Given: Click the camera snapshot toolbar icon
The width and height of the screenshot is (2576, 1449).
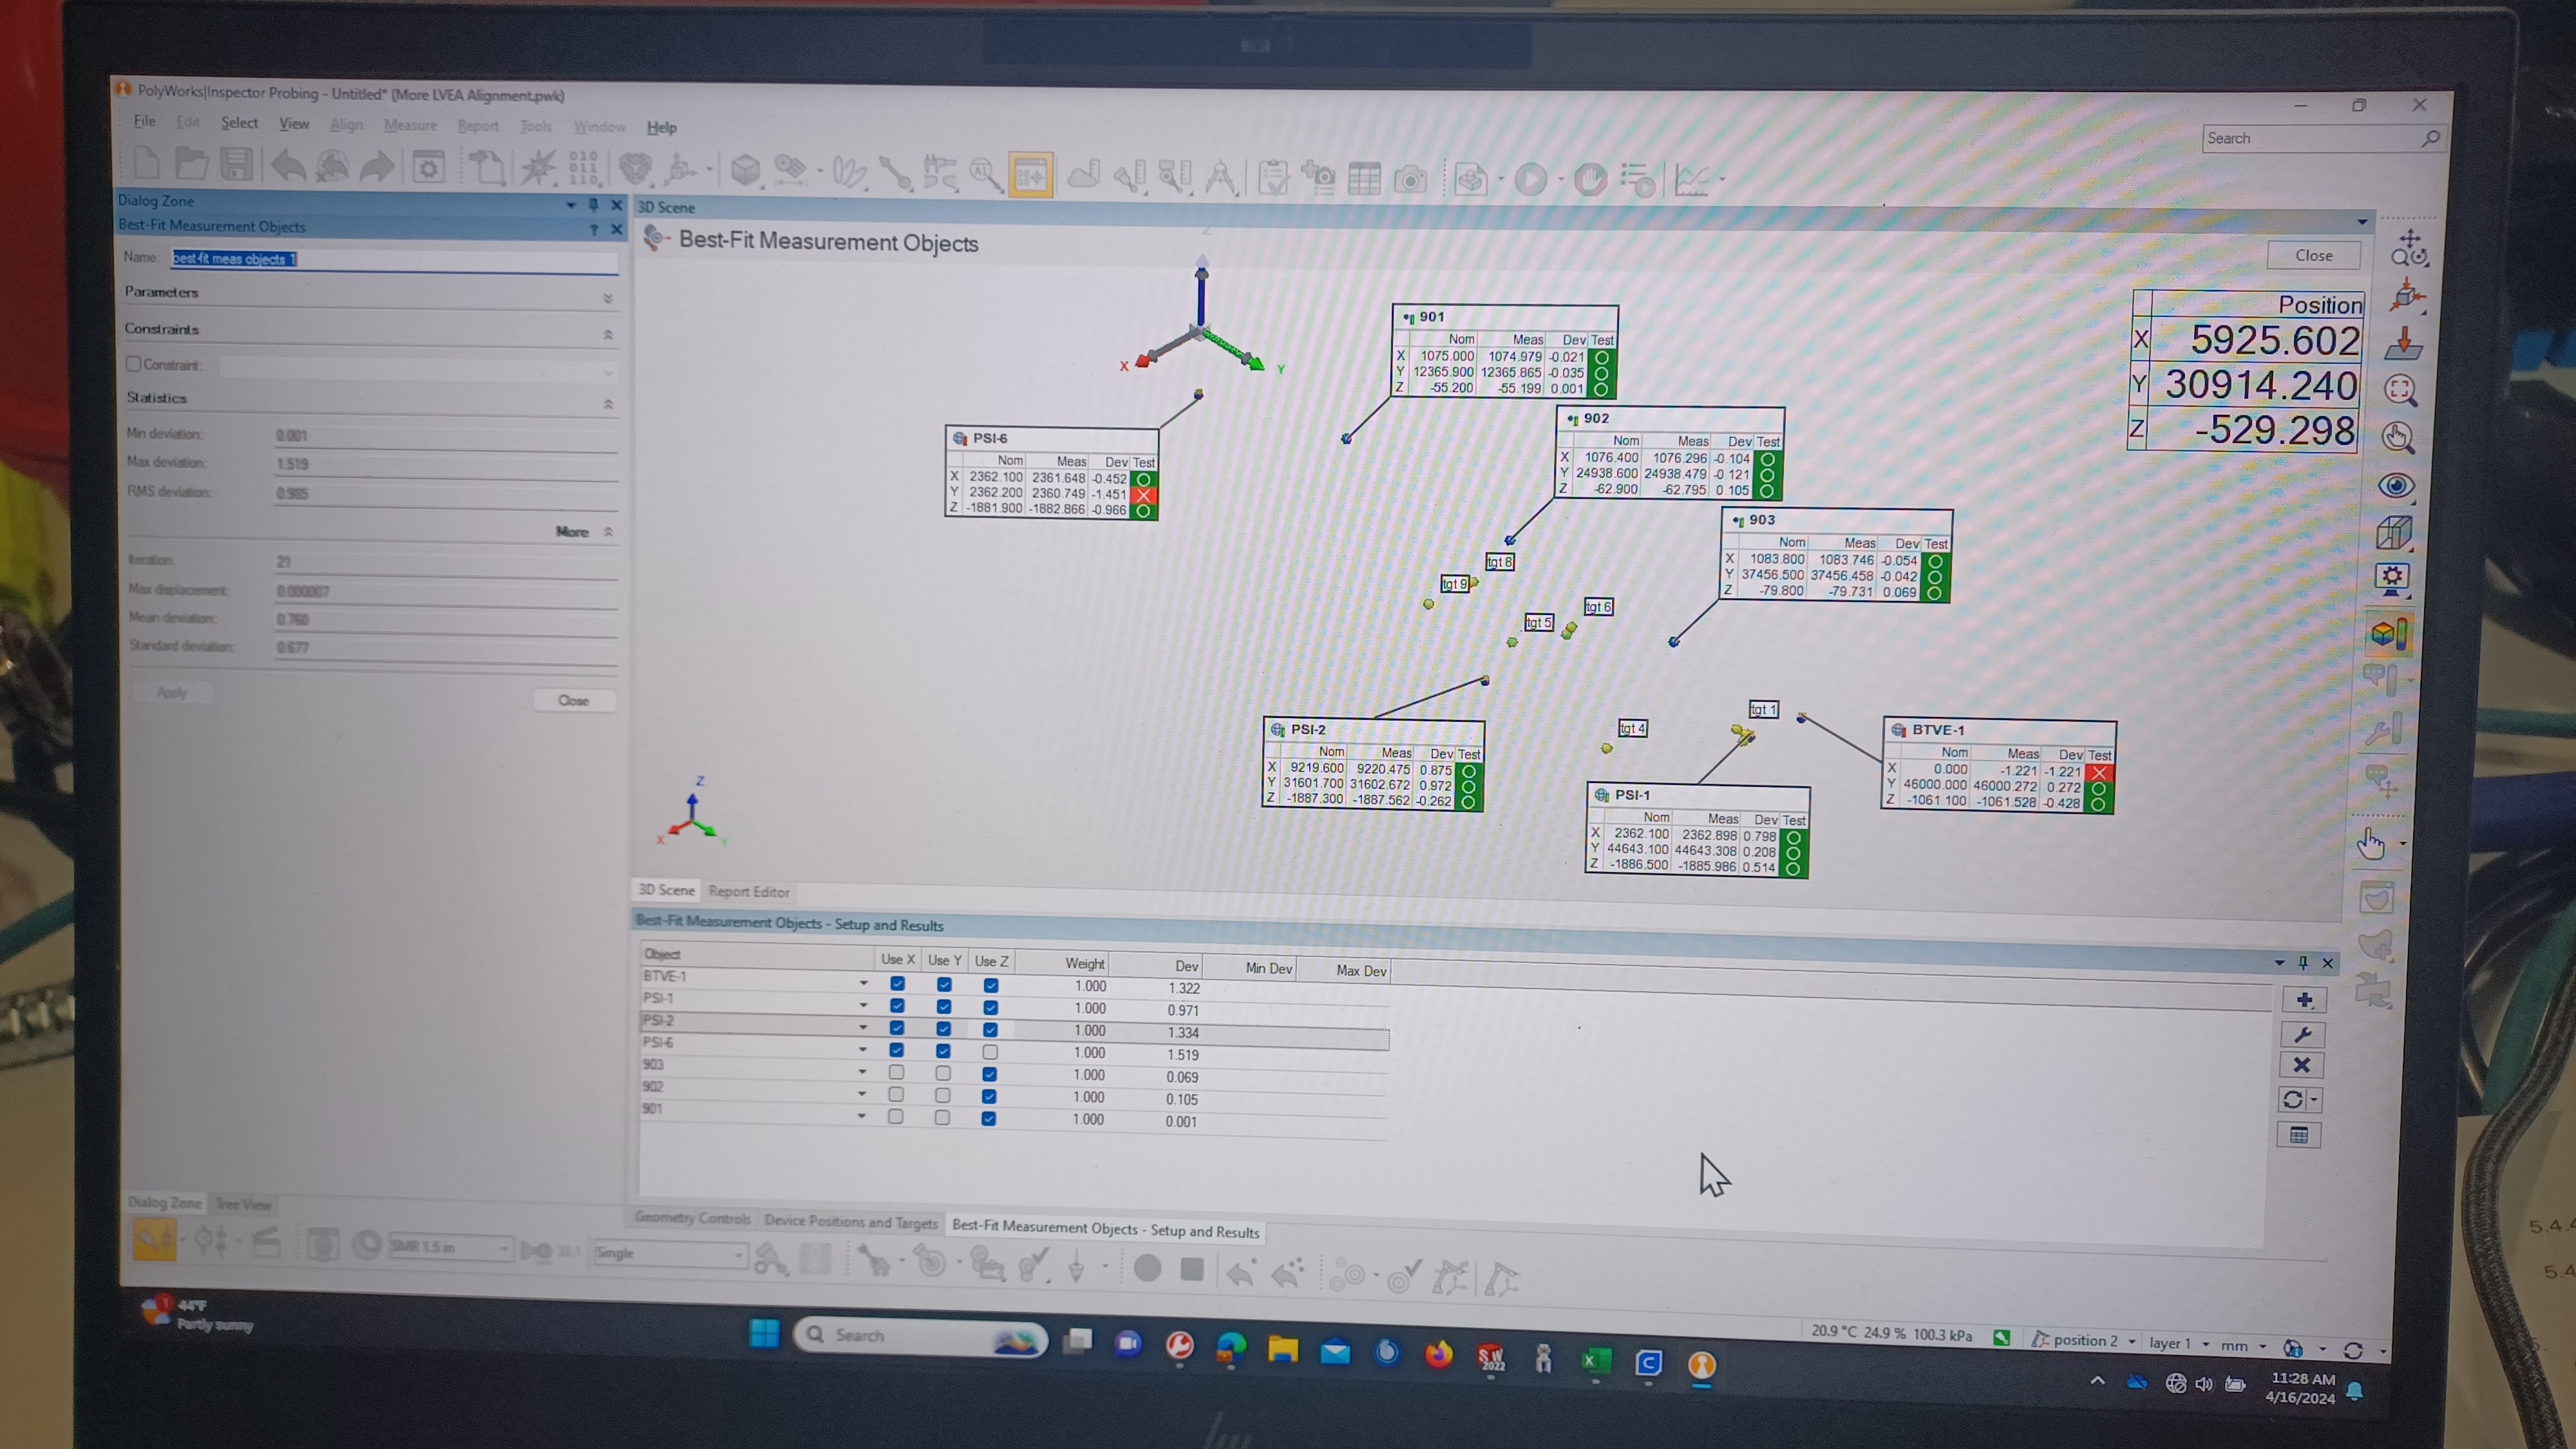Looking at the screenshot, I should point(1411,181).
